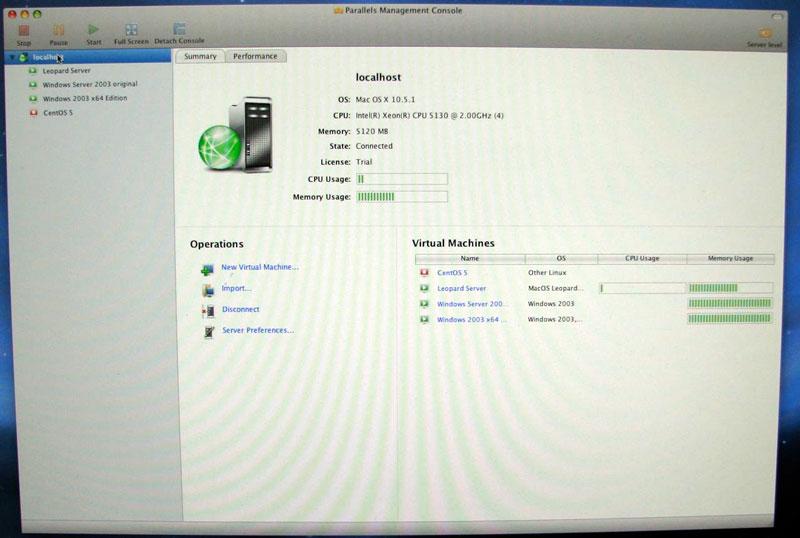The image size is (800, 538).
Task: Enter Full Screen from the toolbar
Action: 131,30
